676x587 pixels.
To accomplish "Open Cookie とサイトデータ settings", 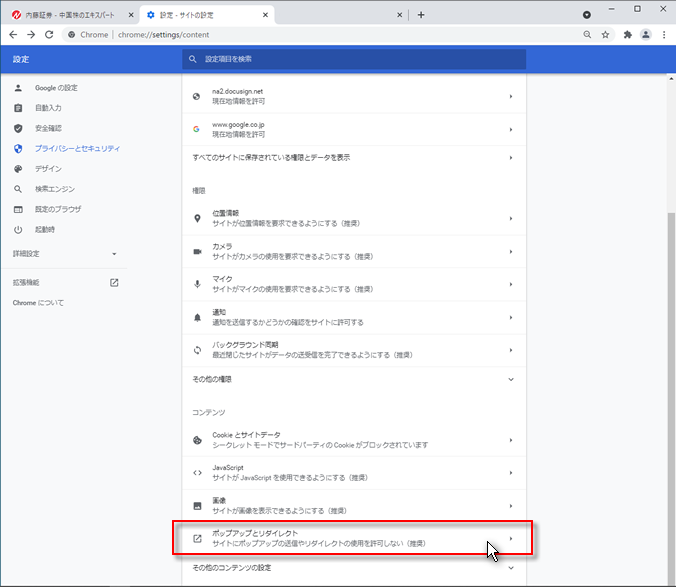I will (x=350, y=440).
